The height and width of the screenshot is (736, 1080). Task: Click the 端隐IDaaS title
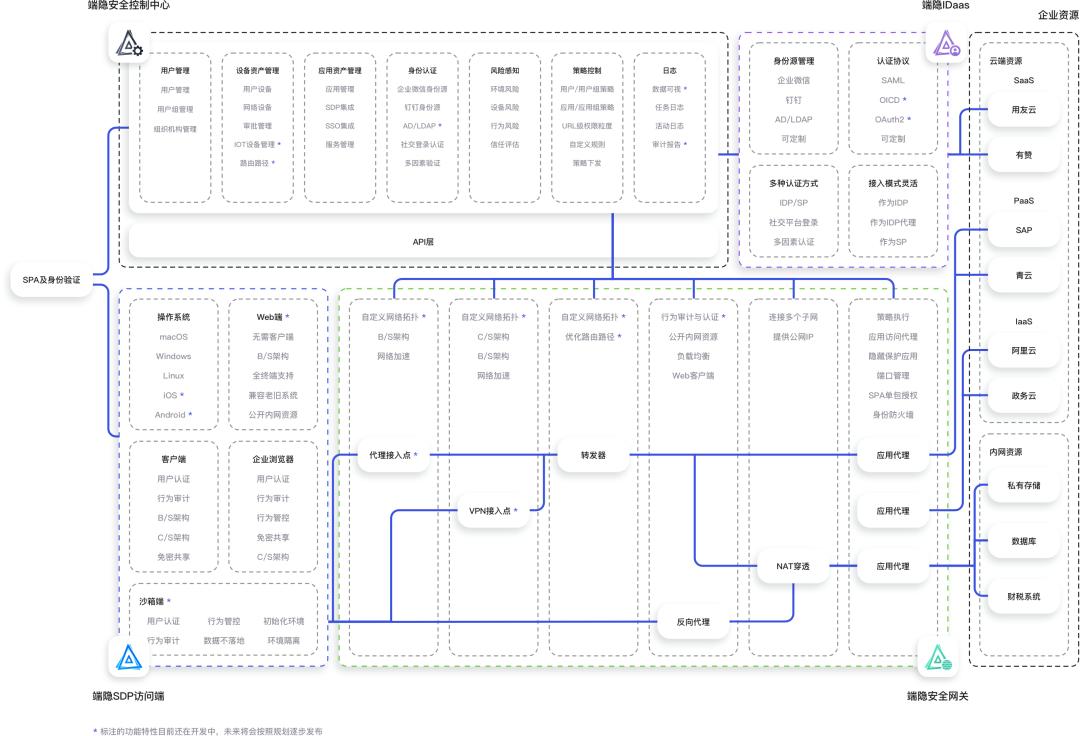pos(946,6)
